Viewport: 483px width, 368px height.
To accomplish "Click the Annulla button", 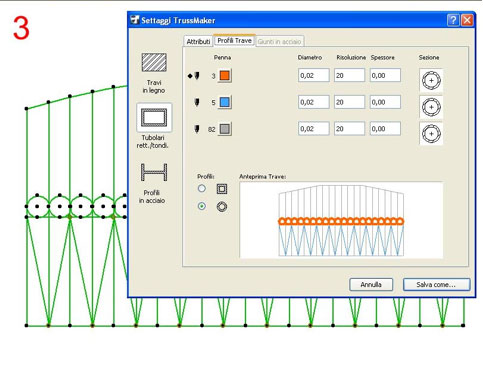I will (x=371, y=285).
